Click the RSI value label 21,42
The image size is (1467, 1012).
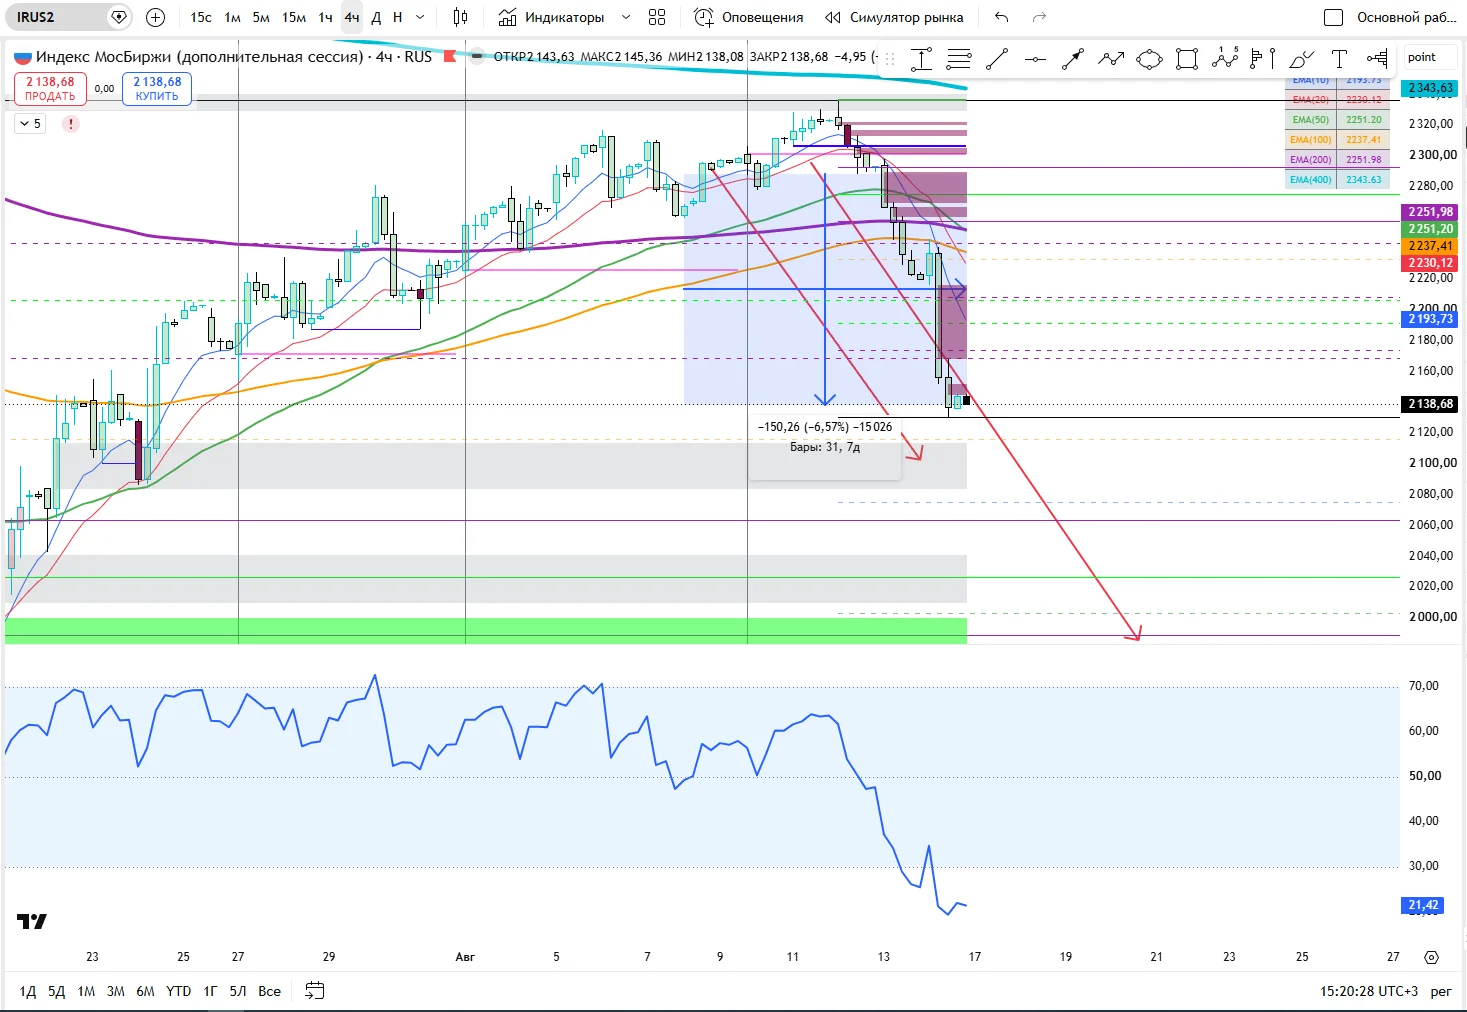click(x=1423, y=905)
